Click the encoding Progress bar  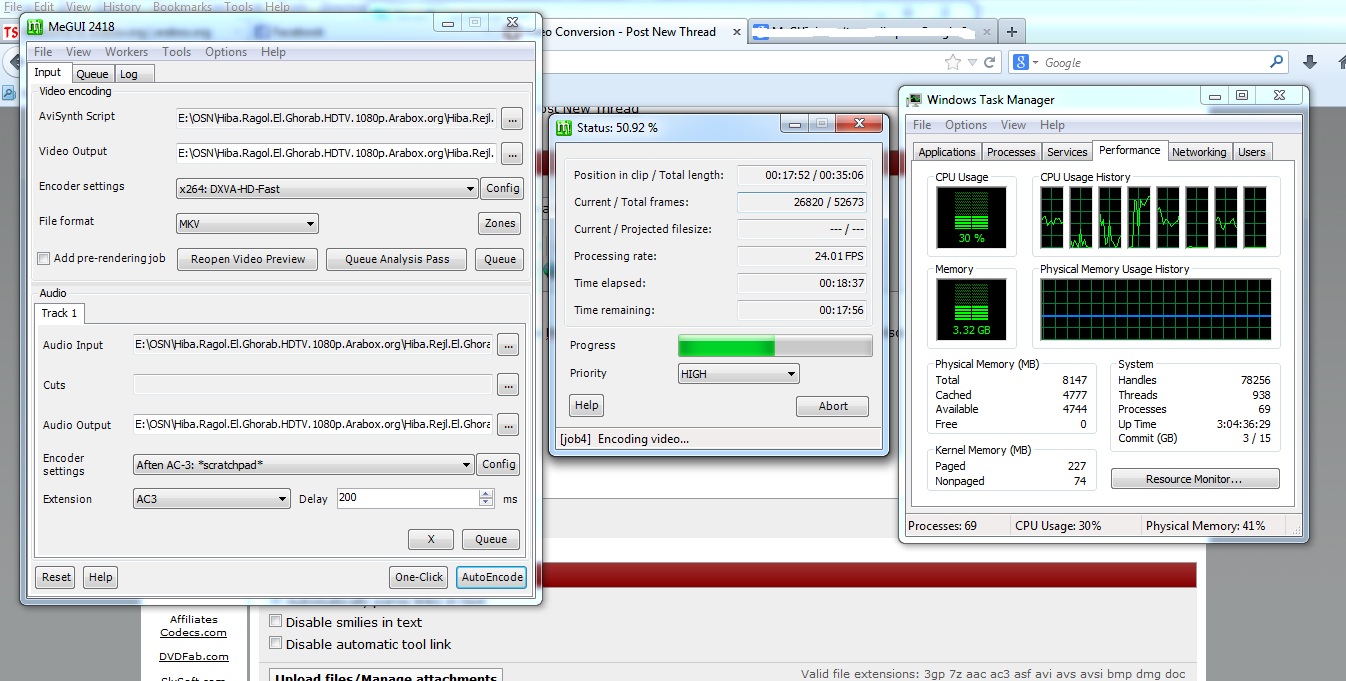click(775, 346)
